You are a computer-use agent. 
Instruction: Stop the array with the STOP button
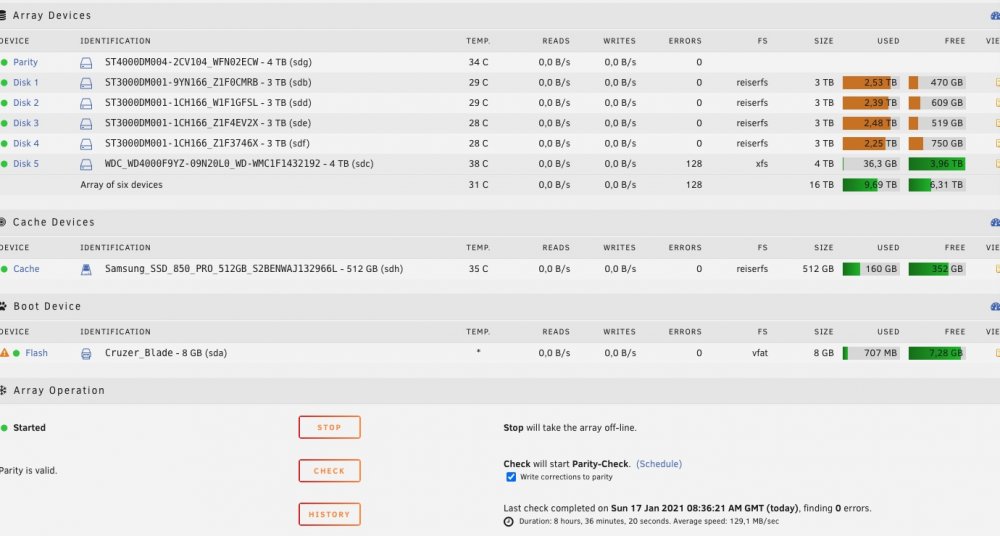point(329,428)
